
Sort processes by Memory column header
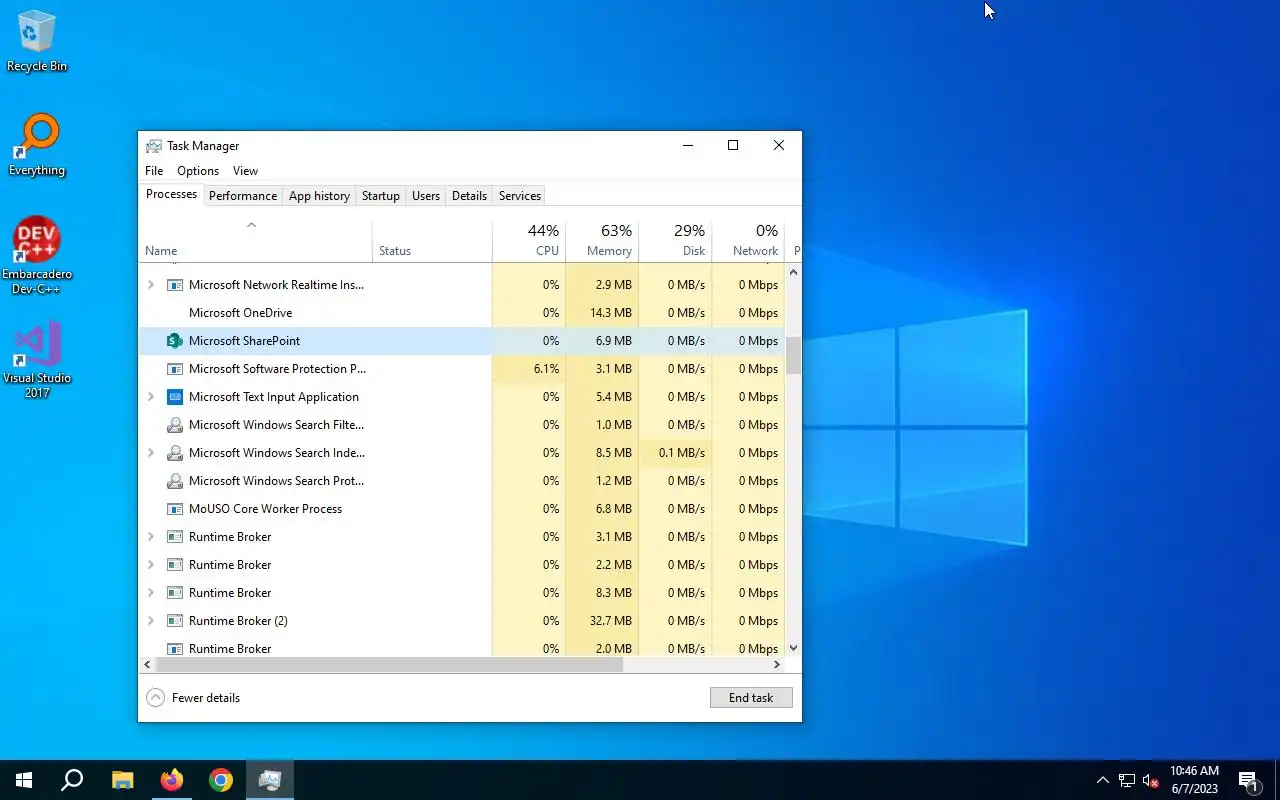click(x=602, y=240)
